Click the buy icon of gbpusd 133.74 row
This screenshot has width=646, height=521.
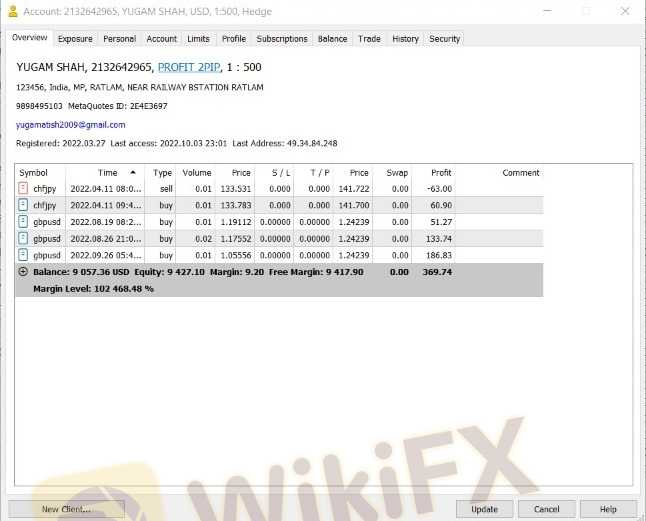(23, 238)
